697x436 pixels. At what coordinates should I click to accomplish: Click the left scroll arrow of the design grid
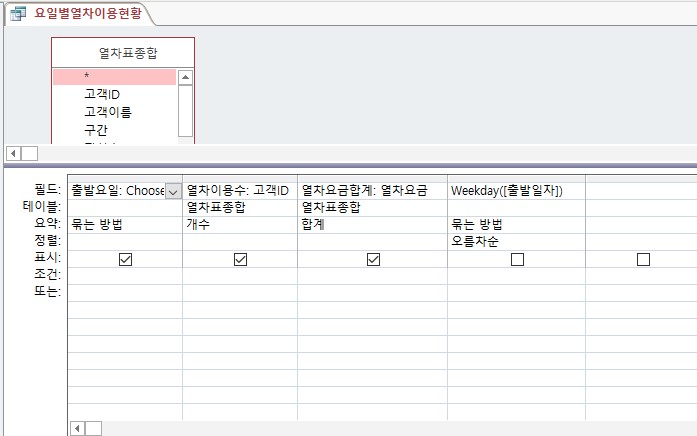77,428
